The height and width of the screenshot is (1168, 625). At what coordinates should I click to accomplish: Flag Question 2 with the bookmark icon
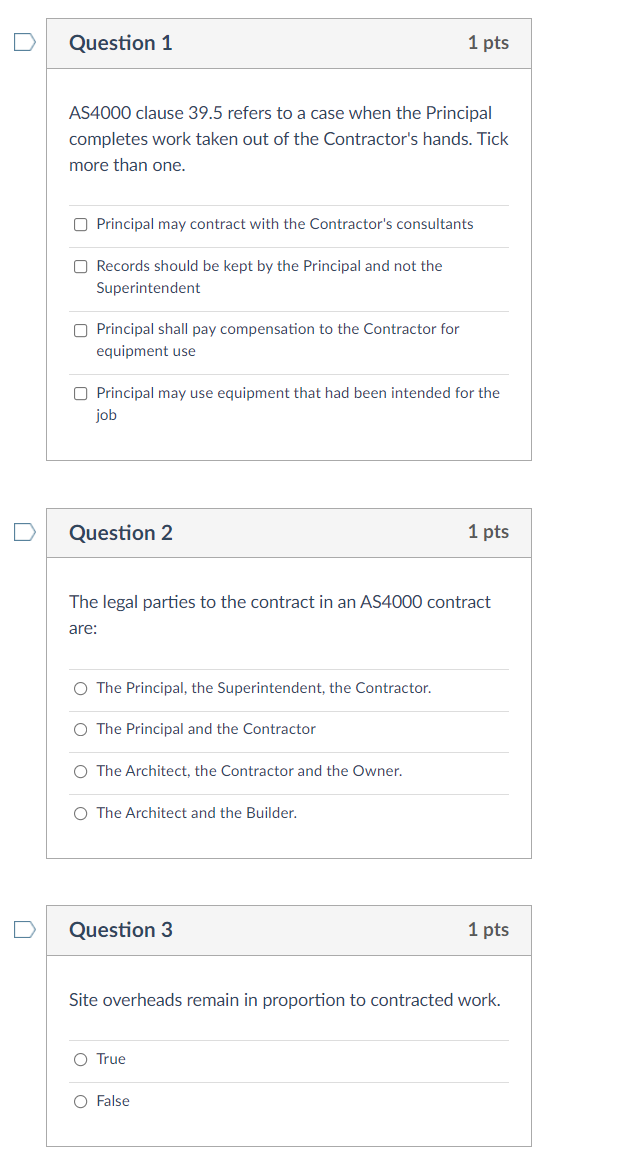click(25, 532)
